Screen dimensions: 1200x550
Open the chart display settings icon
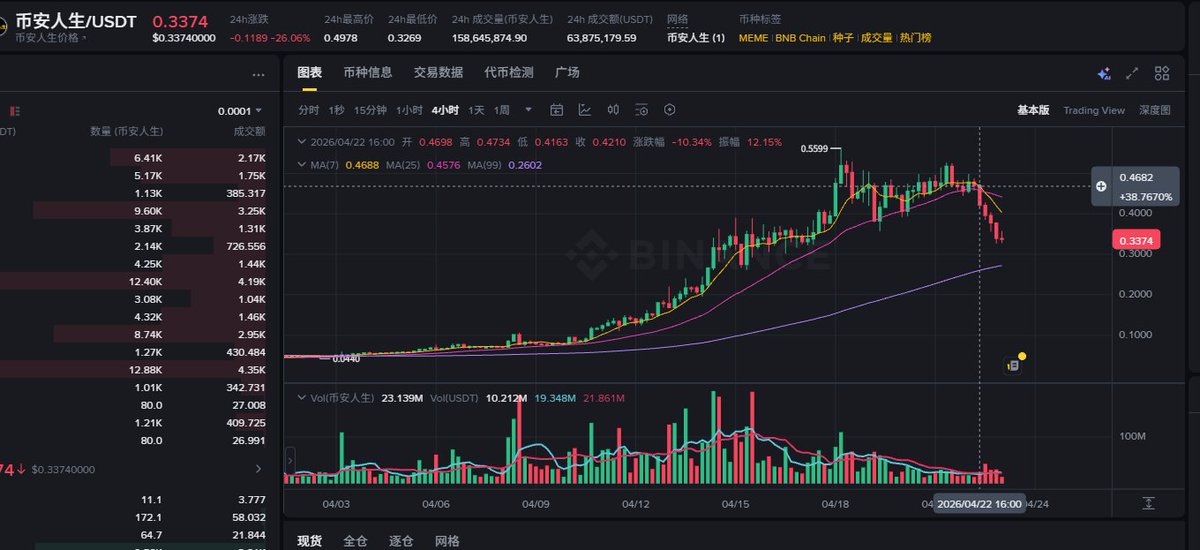point(641,110)
